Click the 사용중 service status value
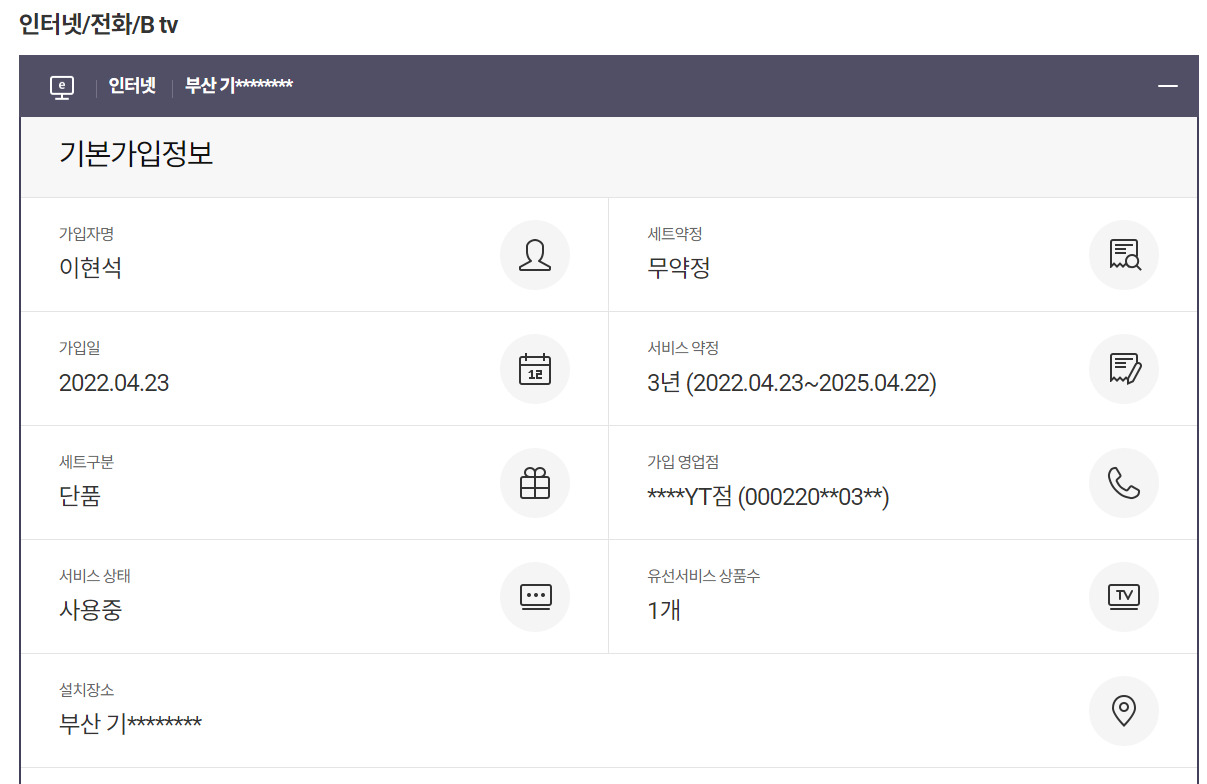The width and height of the screenshot is (1207, 784). 91,610
